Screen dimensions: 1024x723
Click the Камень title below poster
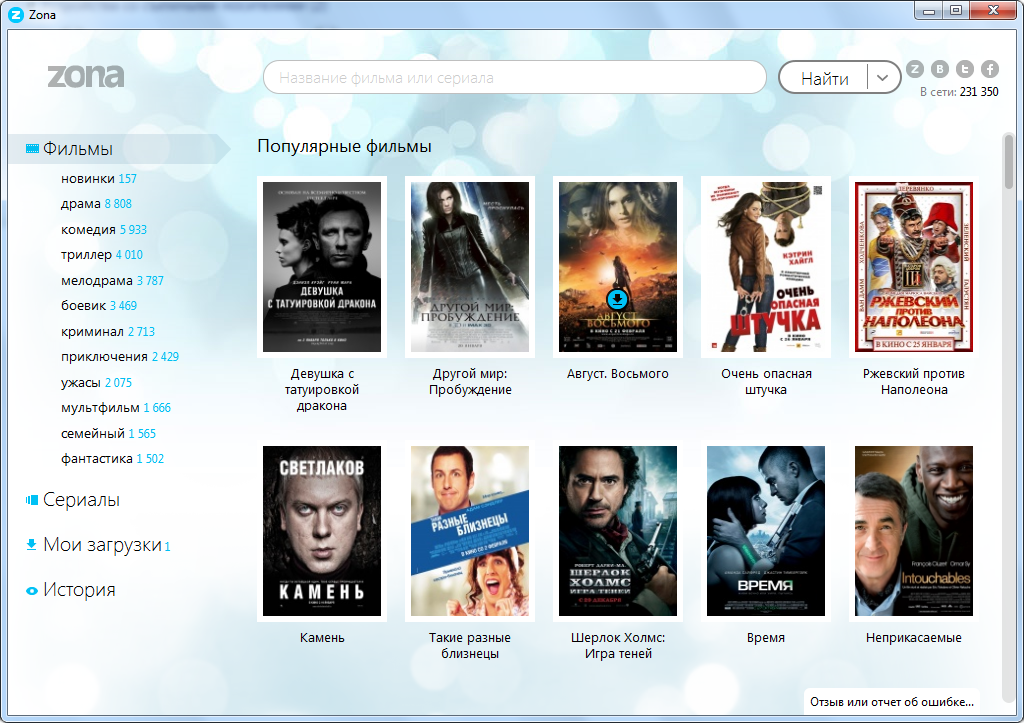click(x=322, y=637)
